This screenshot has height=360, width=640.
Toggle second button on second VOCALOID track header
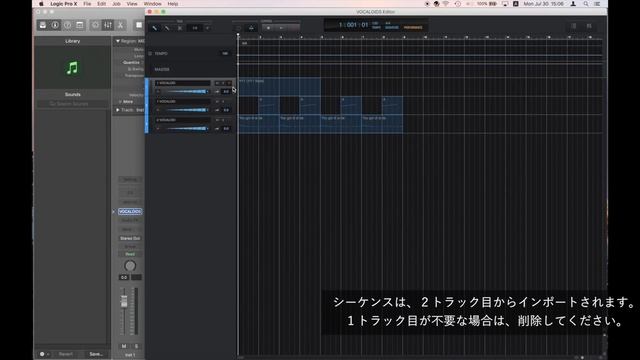click(x=223, y=101)
